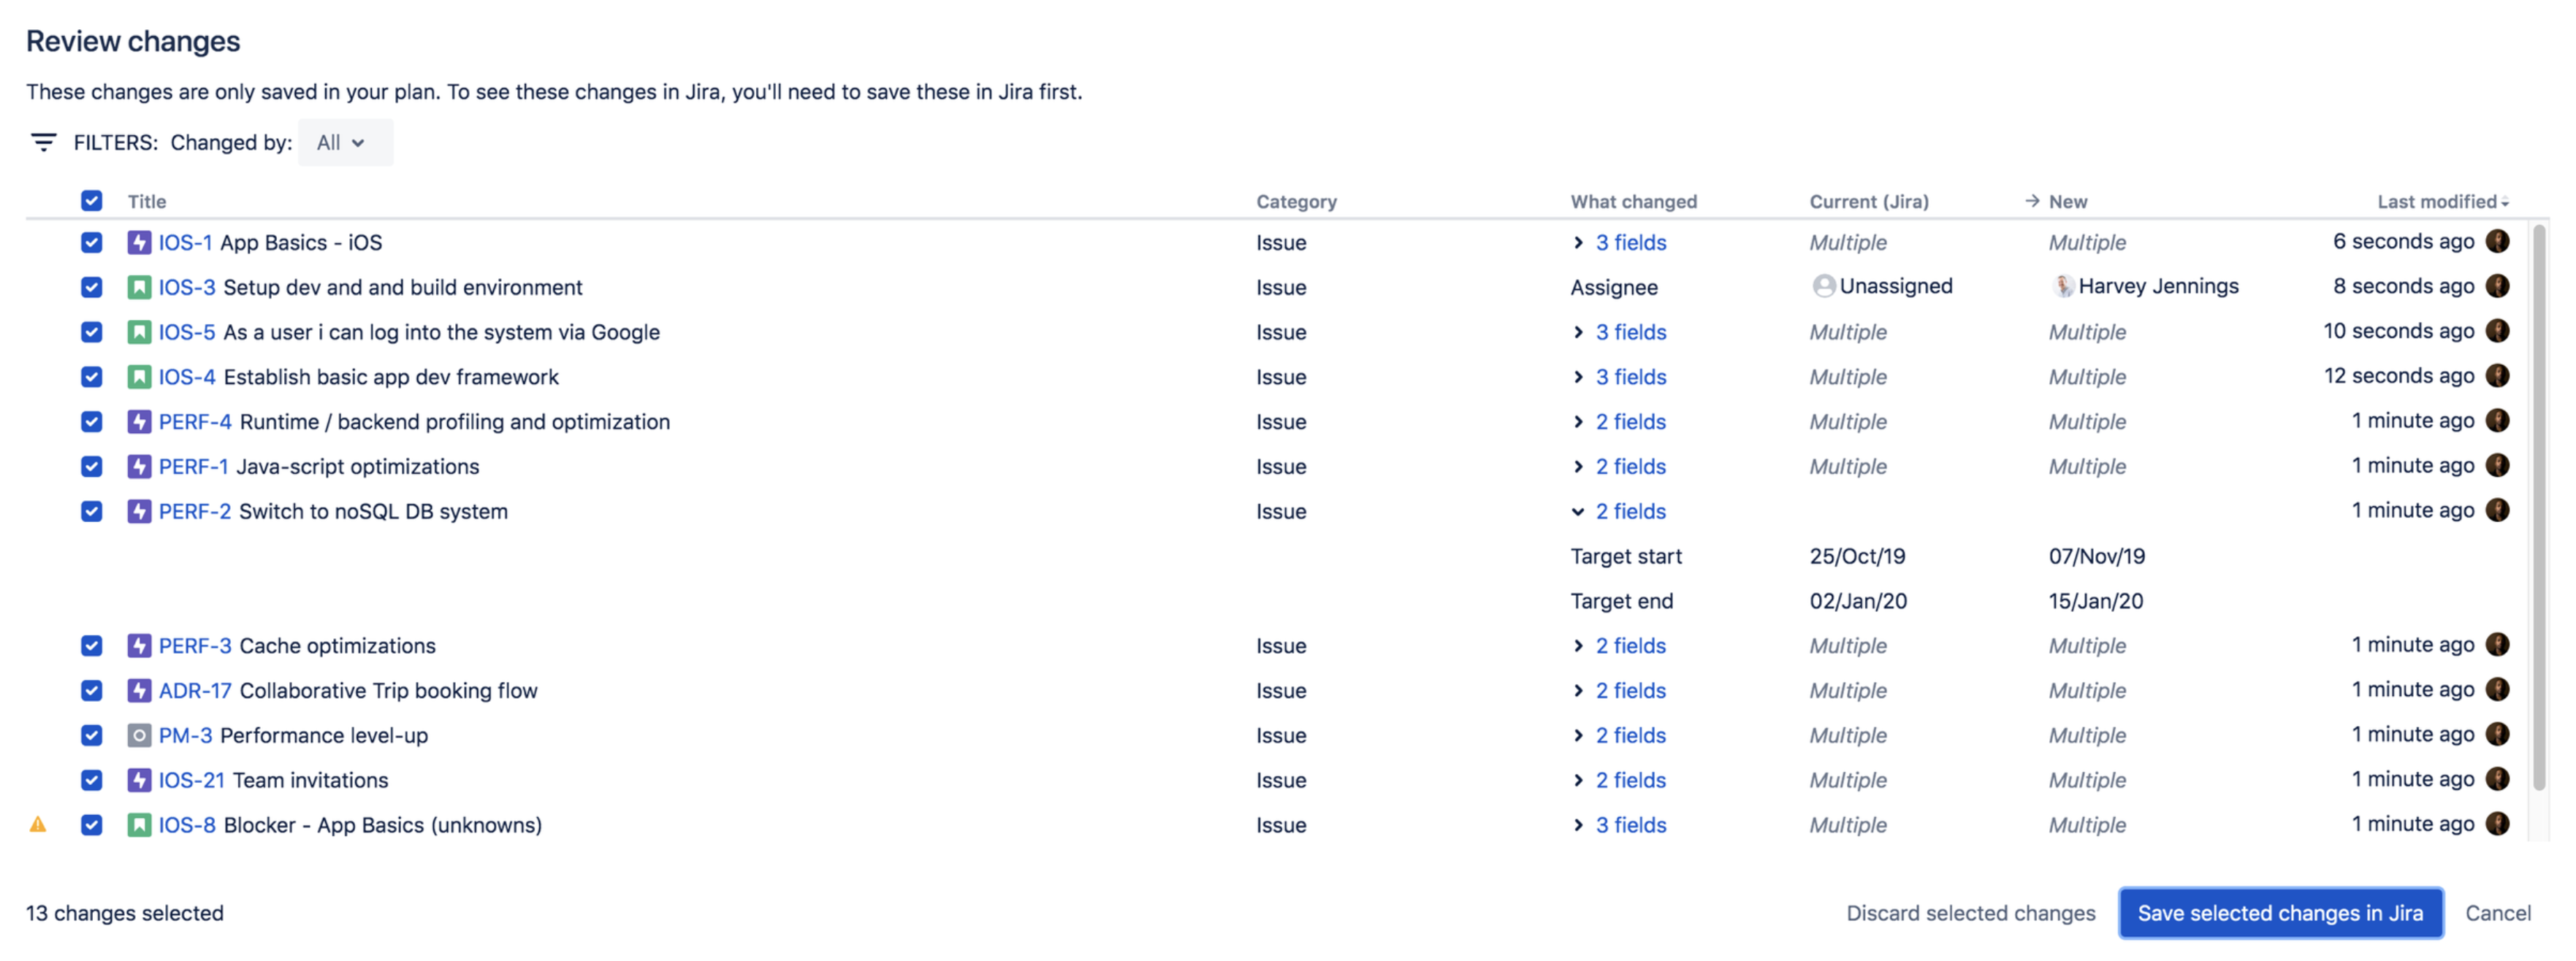Expand 3 fields for IOS-8
2576x961 pixels.
click(x=1619, y=826)
